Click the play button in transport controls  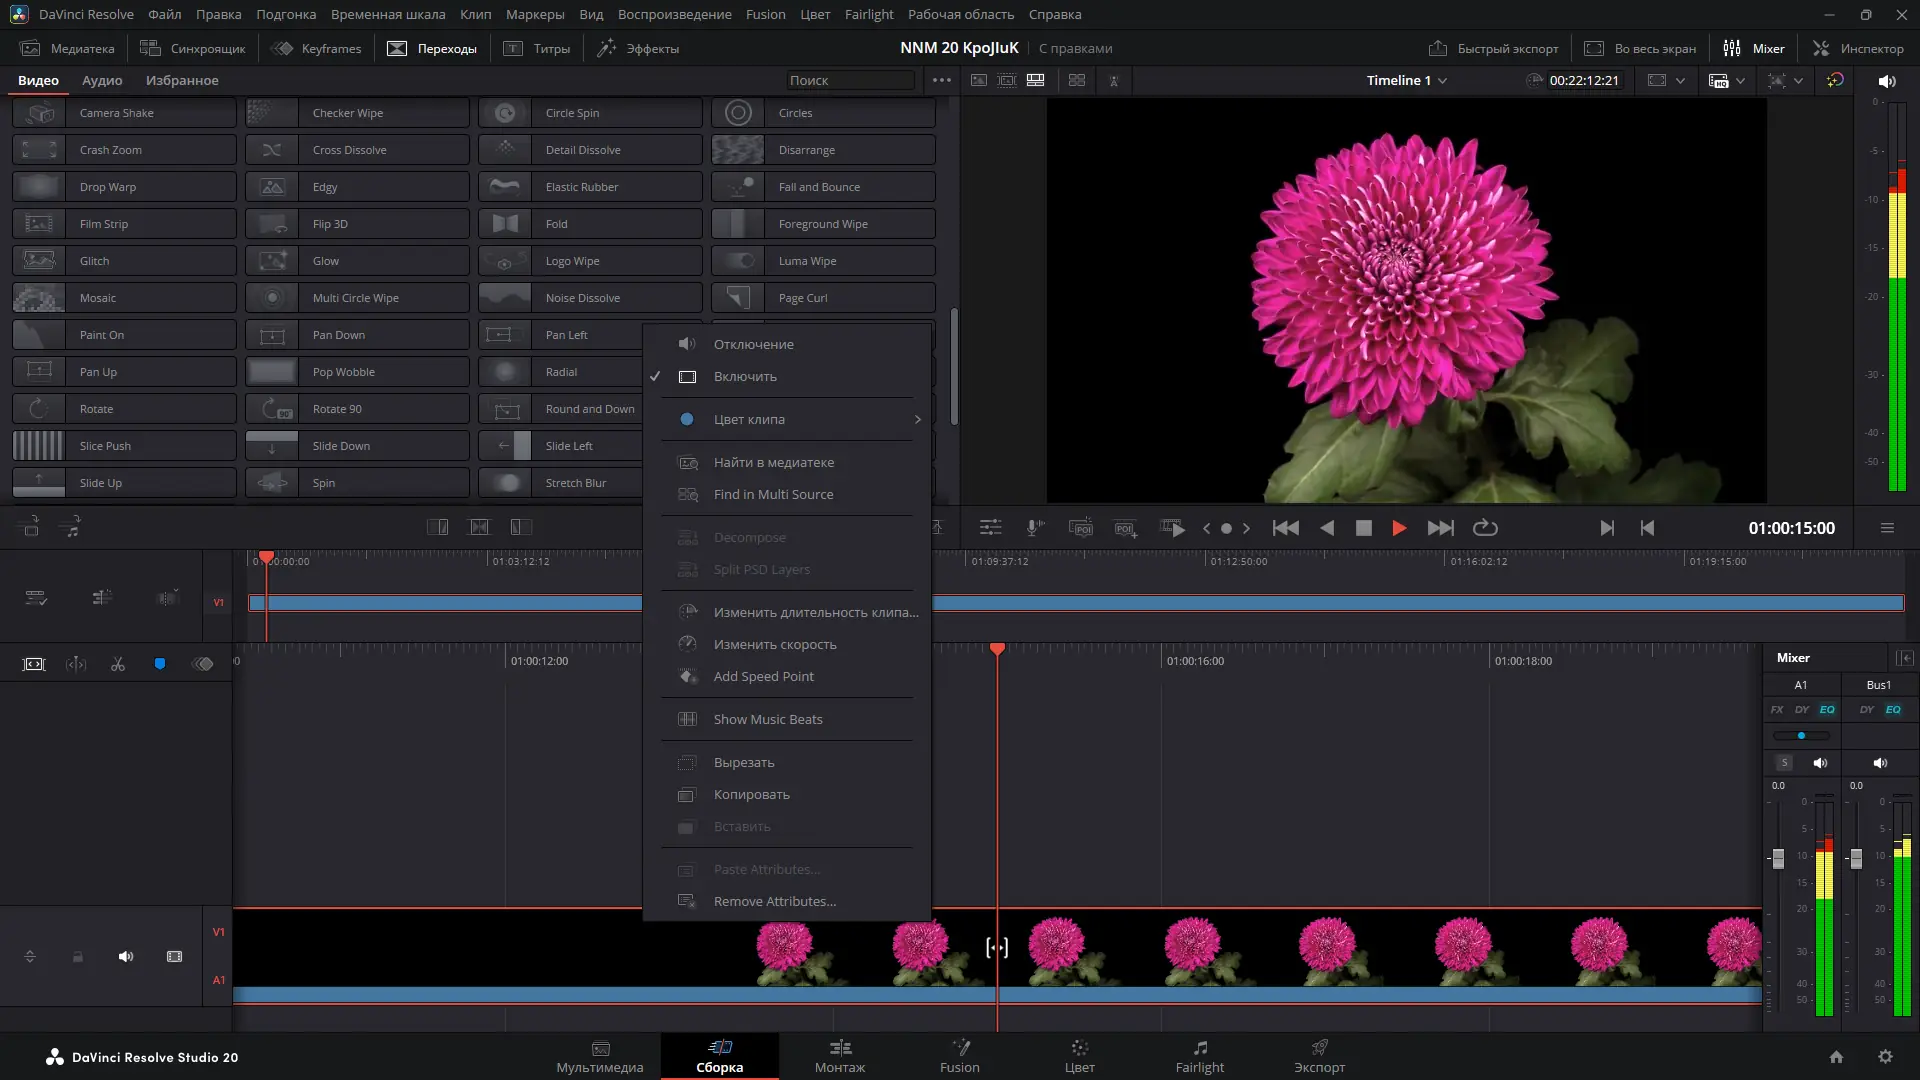[x=1399, y=528]
